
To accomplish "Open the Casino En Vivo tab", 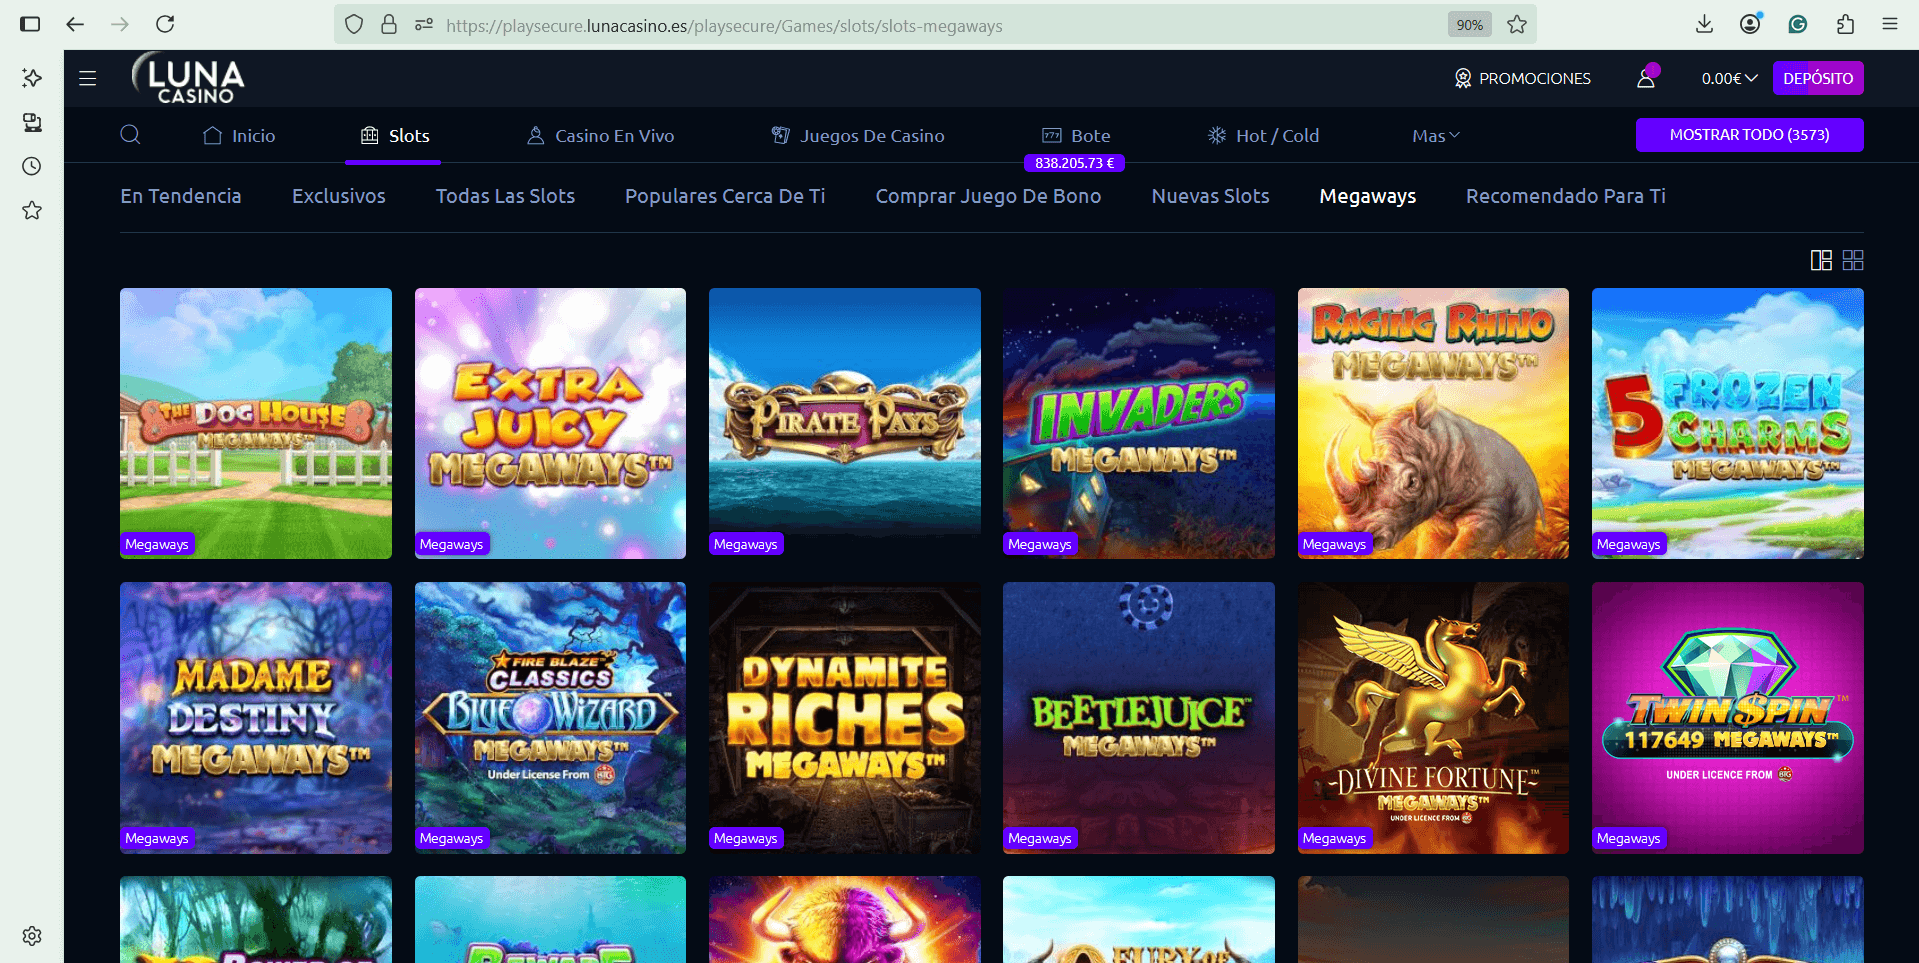I will click(x=600, y=136).
